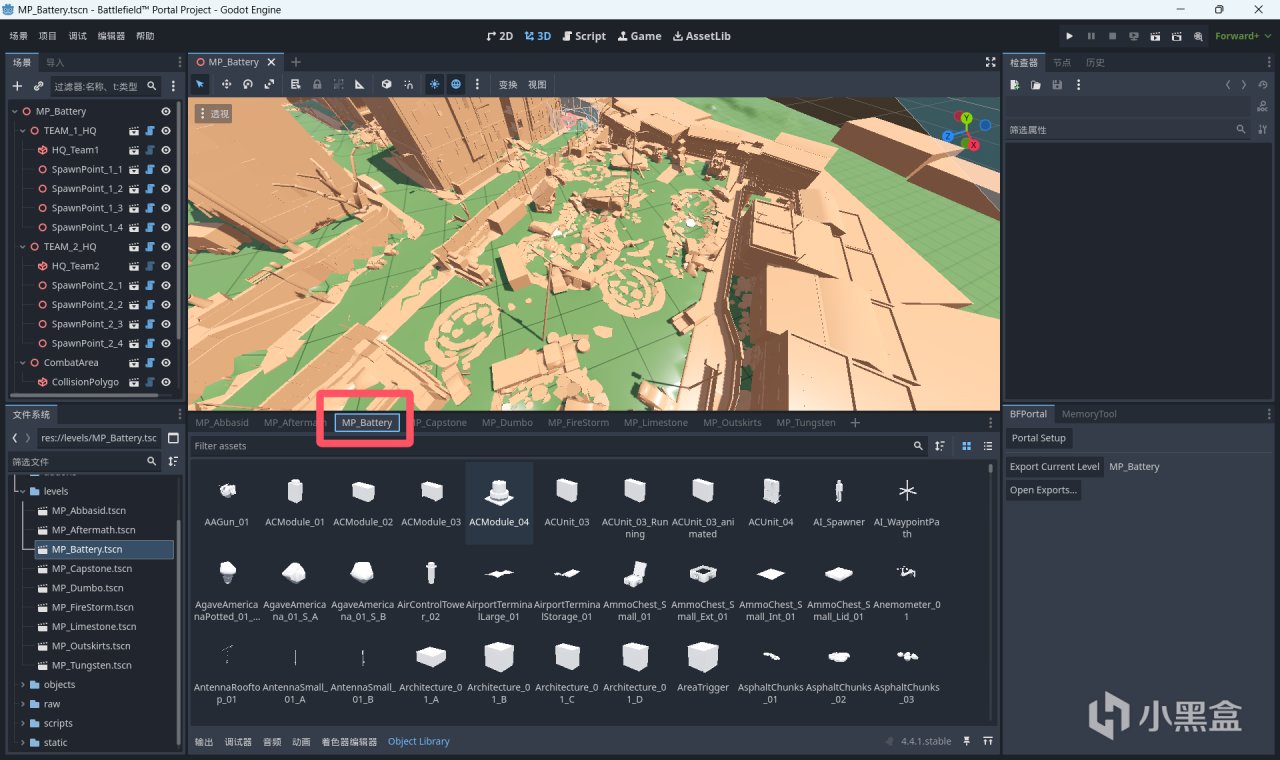The image size is (1280, 760).
Task: Add a new node with the plus icon
Action: pos(17,86)
